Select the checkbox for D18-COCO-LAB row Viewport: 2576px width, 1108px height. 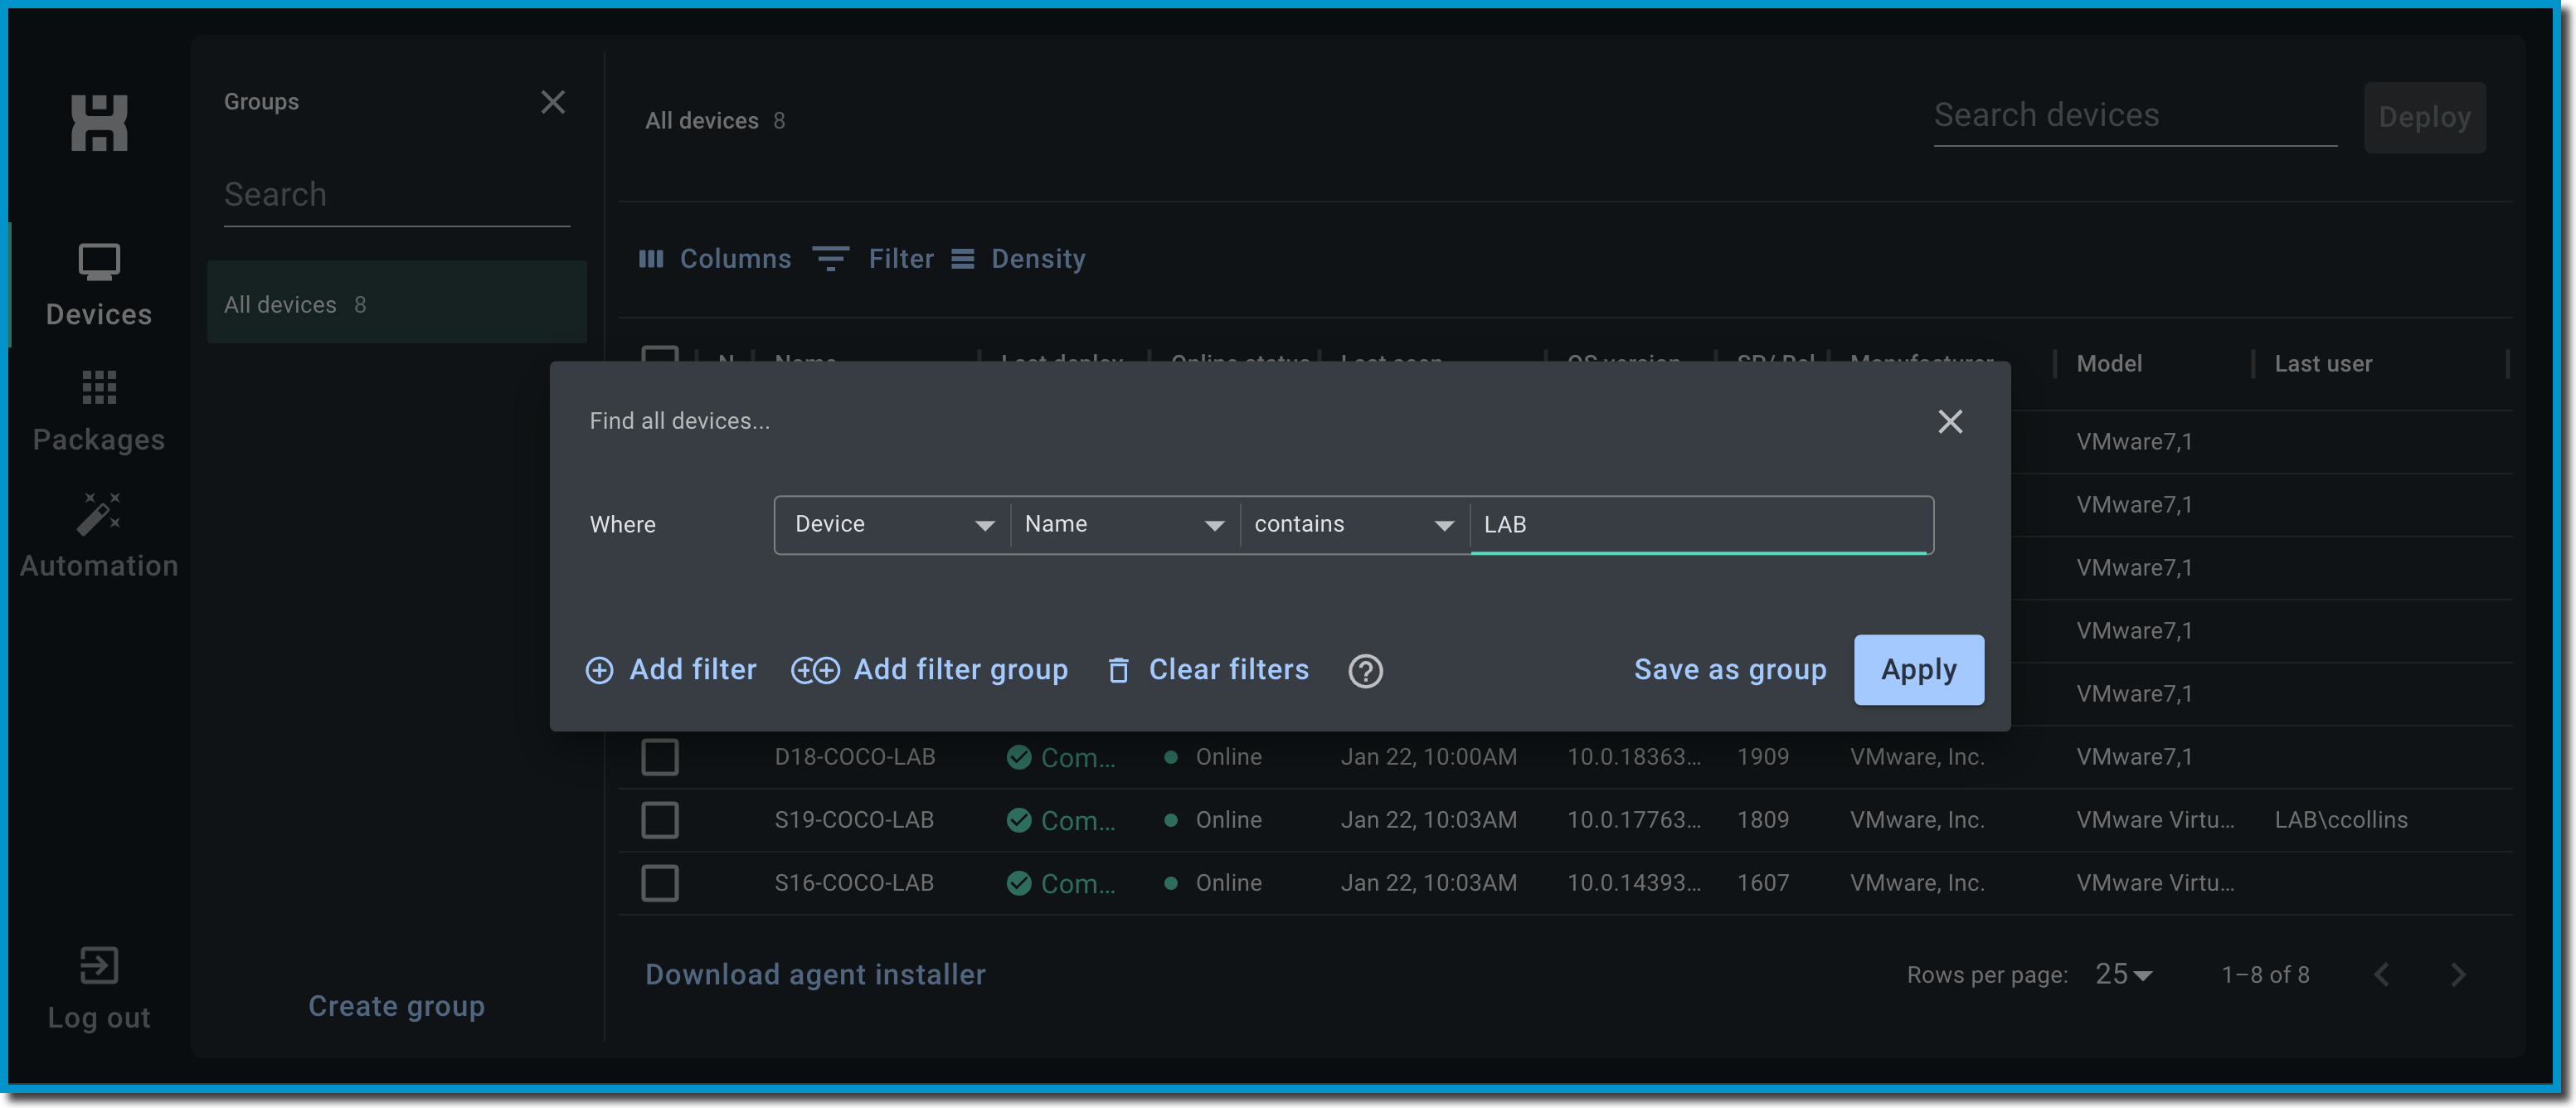[x=660, y=757]
